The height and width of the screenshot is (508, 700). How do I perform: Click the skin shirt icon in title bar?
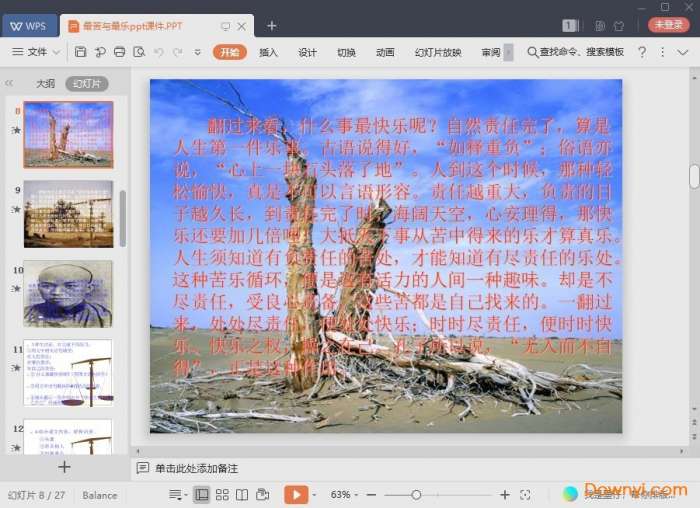(619, 26)
